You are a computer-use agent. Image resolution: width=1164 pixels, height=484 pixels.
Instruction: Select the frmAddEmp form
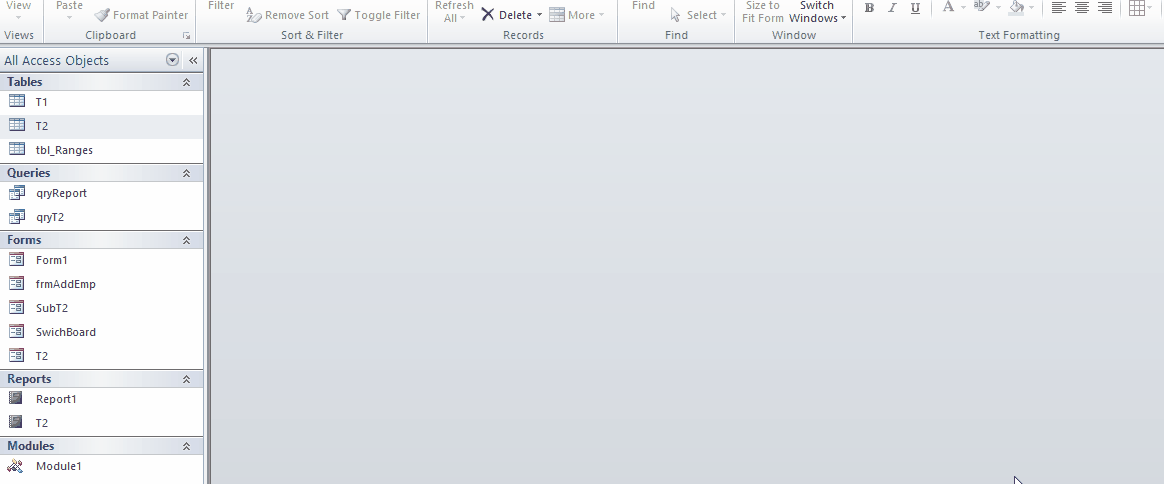tap(101, 284)
